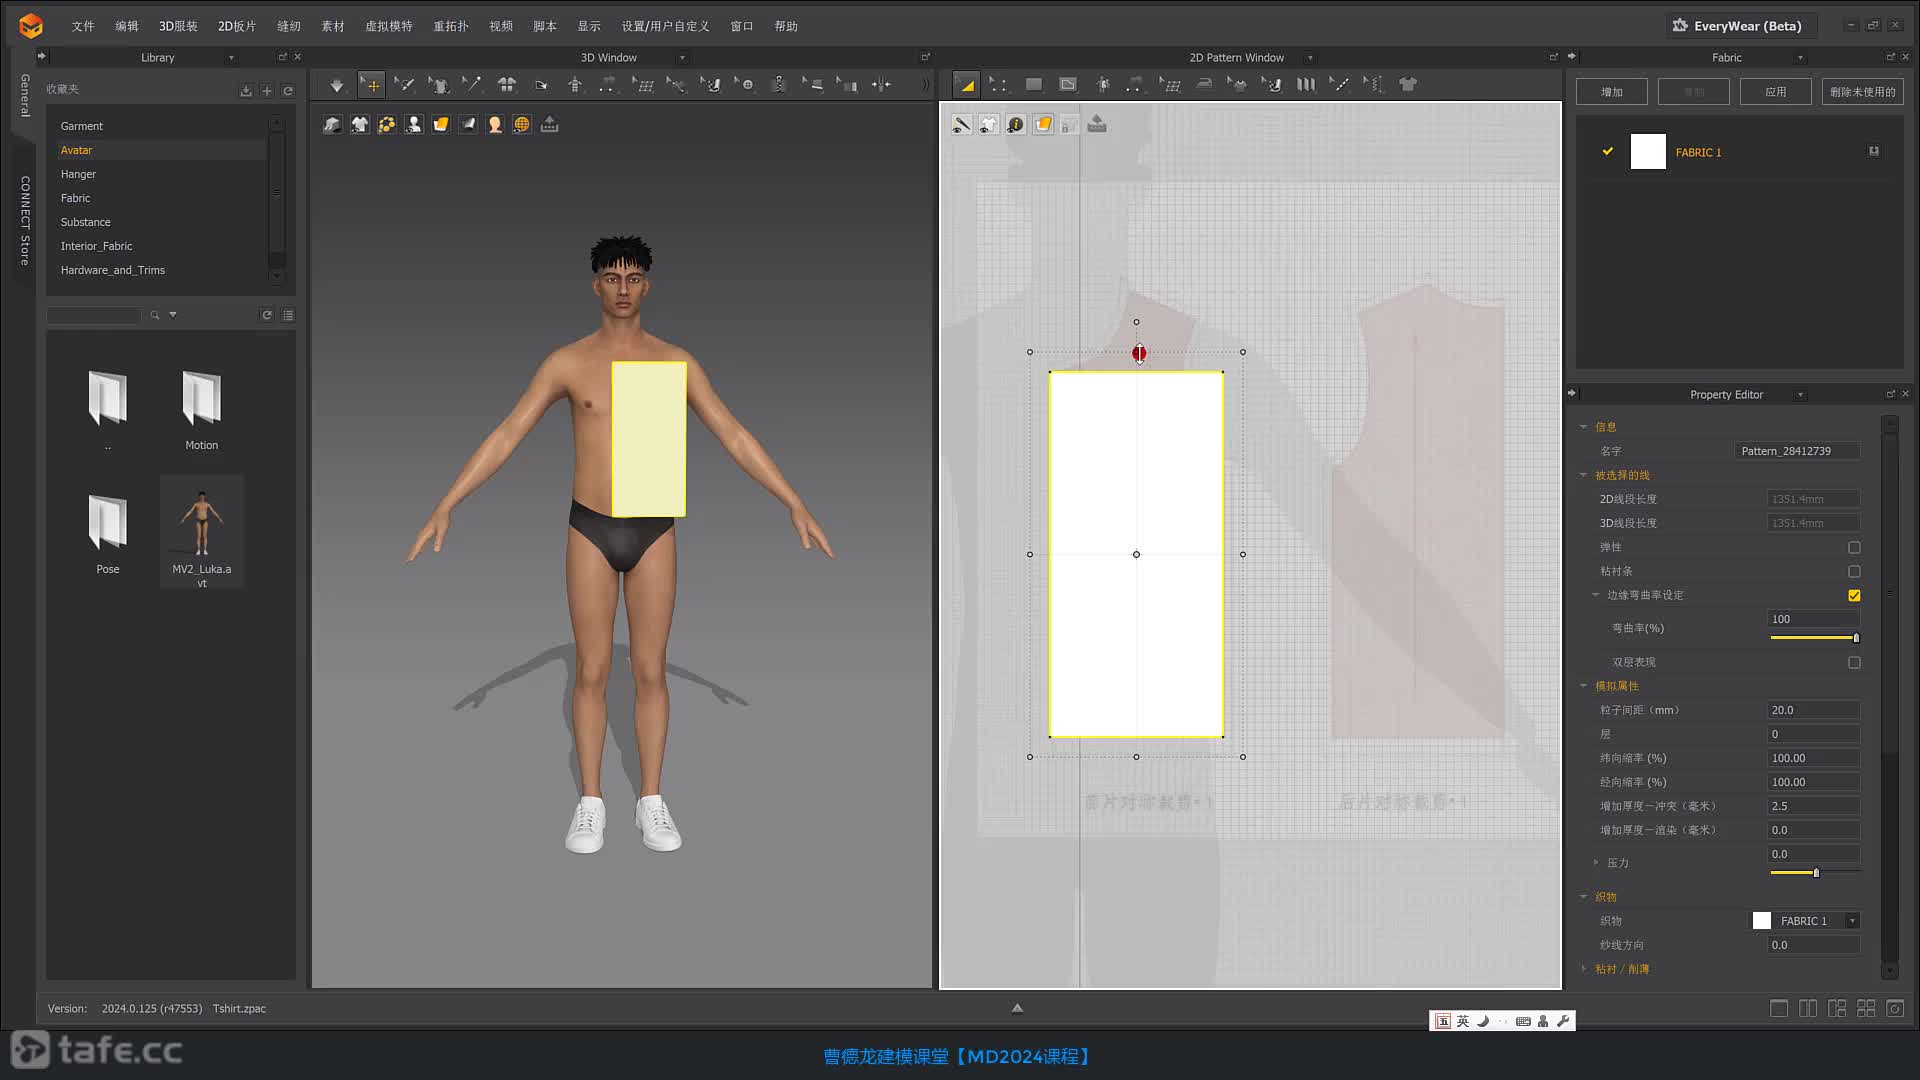Open the 缝纫 menu
The width and height of the screenshot is (1920, 1080).
tap(289, 26)
